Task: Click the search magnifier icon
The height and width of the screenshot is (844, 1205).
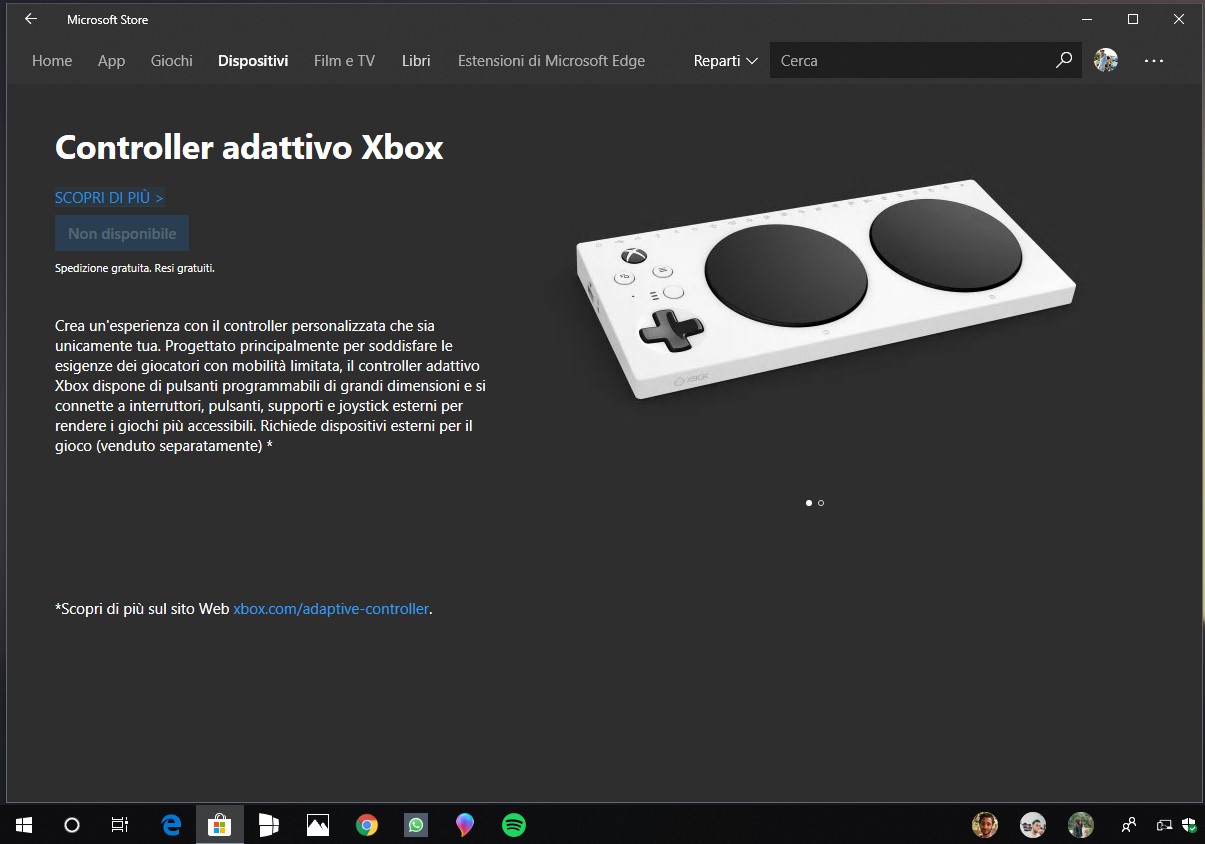Action: (1064, 61)
